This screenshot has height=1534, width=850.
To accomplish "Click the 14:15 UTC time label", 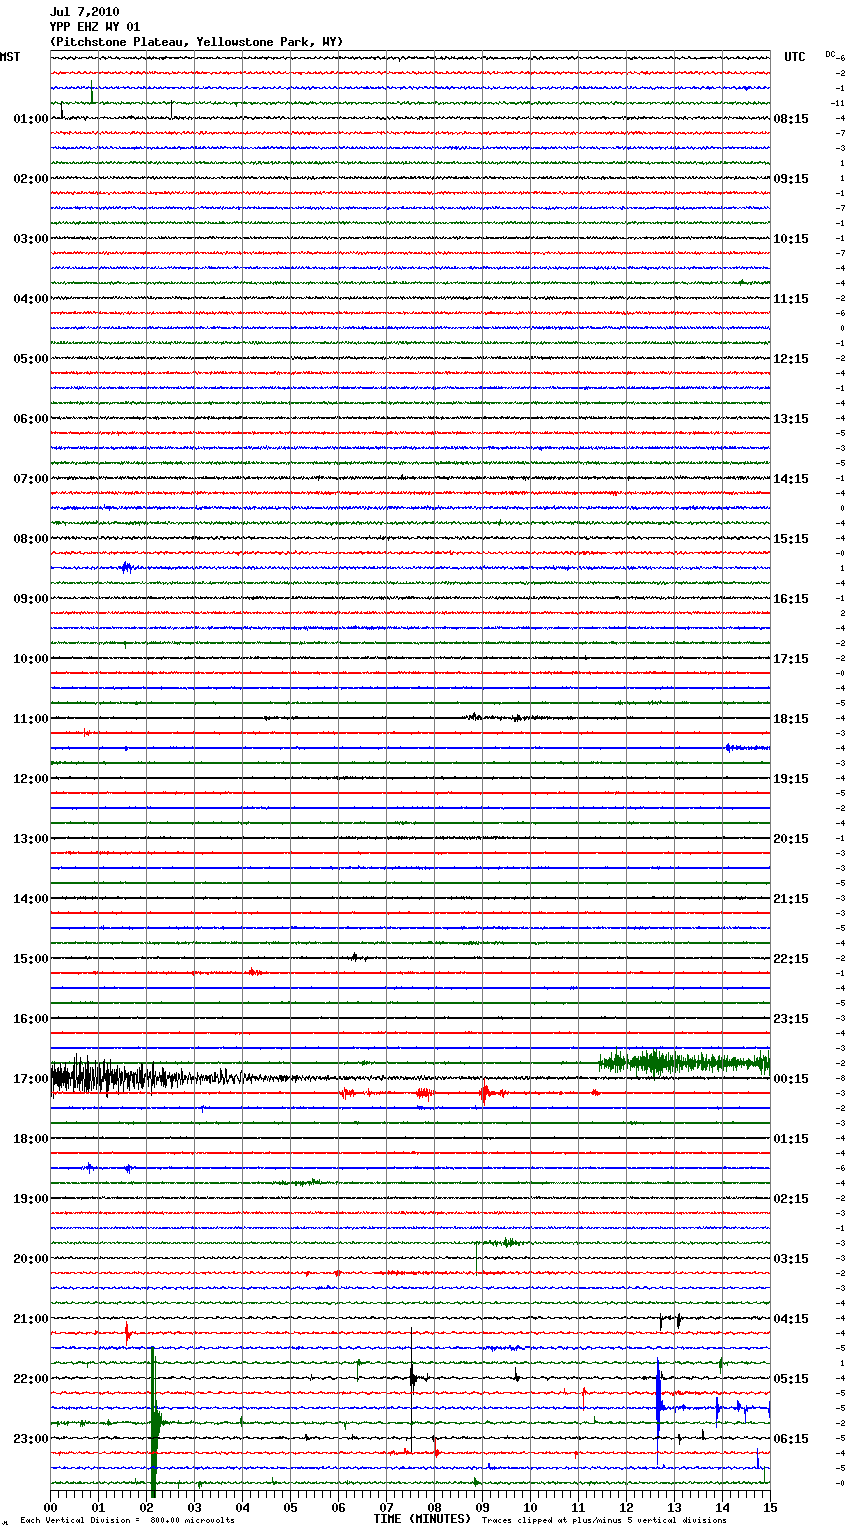I will [x=791, y=479].
